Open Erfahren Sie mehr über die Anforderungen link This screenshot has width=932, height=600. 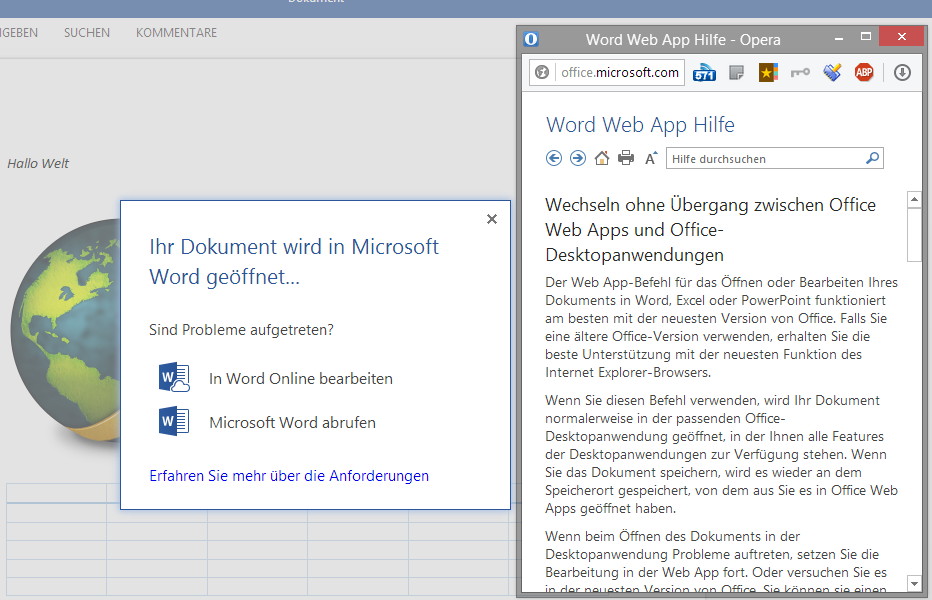[x=289, y=476]
